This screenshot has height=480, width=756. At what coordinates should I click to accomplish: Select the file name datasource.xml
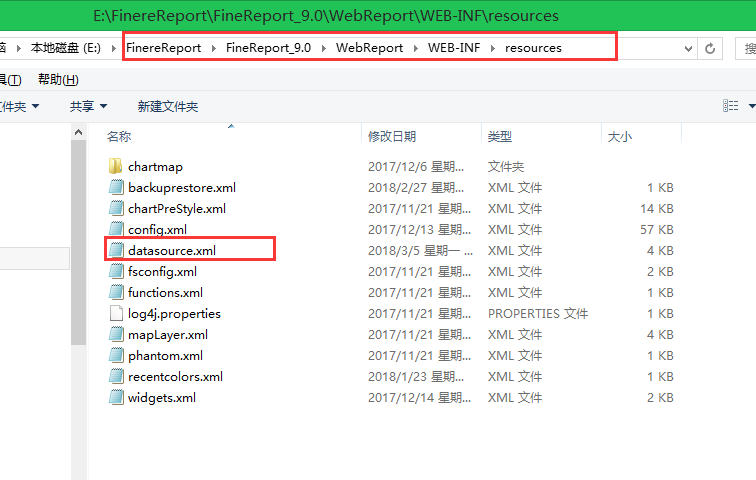pos(172,251)
